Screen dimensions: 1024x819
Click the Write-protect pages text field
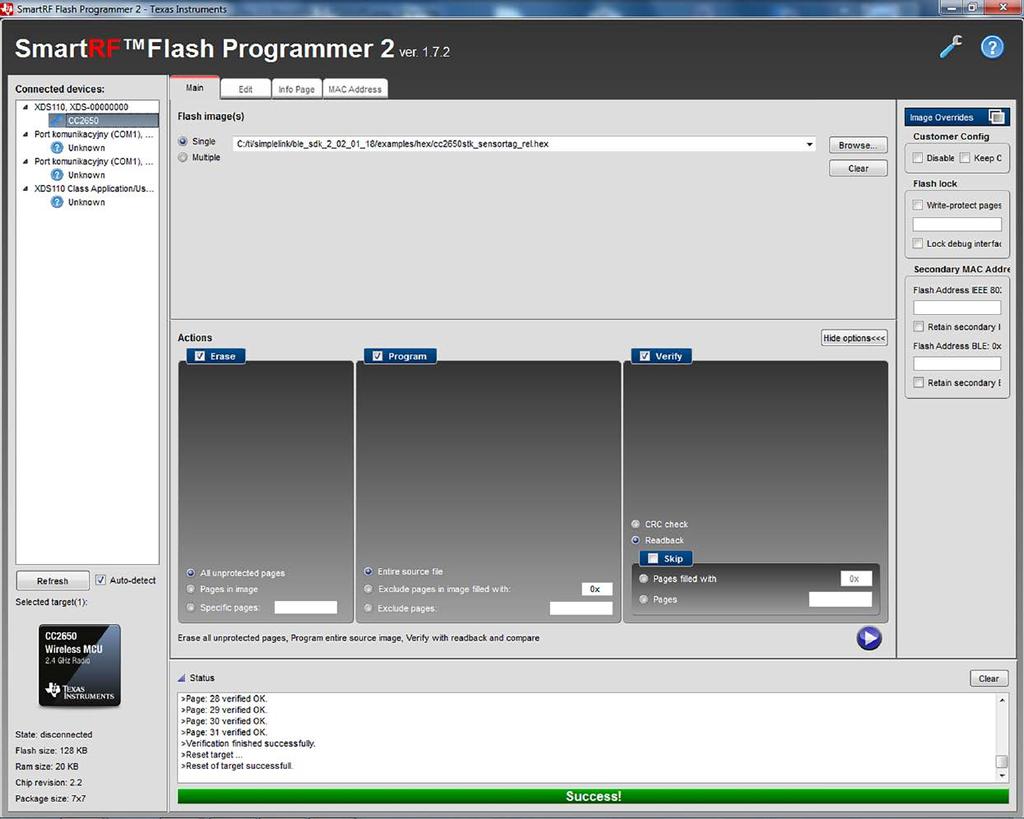[957, 224]
